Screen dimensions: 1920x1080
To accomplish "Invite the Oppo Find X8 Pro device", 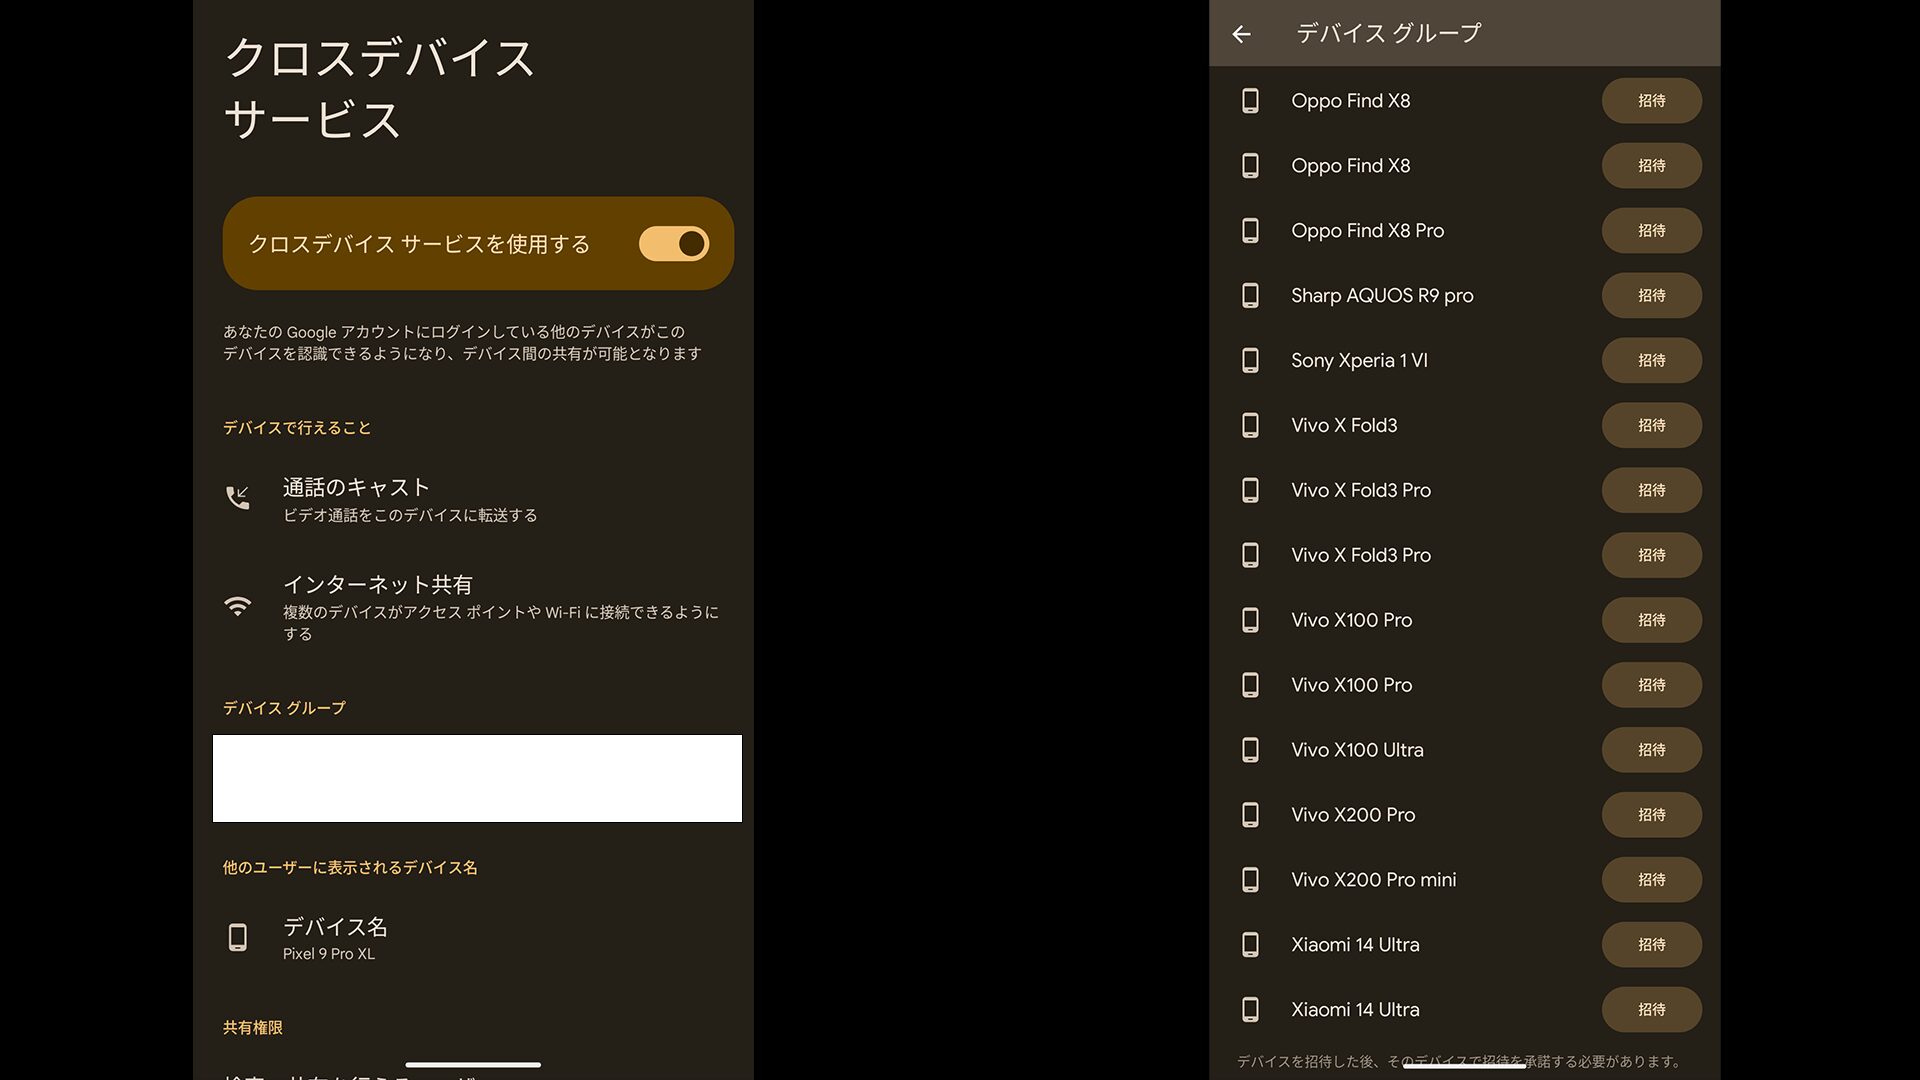I will pos(1651,231).
